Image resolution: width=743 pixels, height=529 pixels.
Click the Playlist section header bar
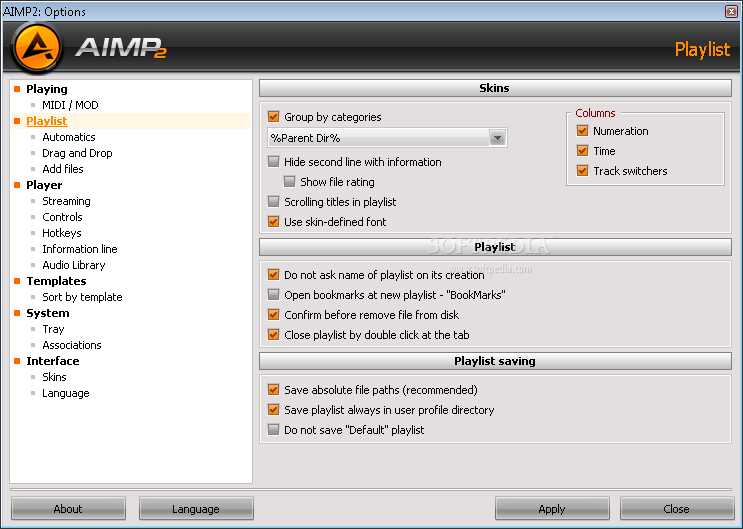[495, 247]
